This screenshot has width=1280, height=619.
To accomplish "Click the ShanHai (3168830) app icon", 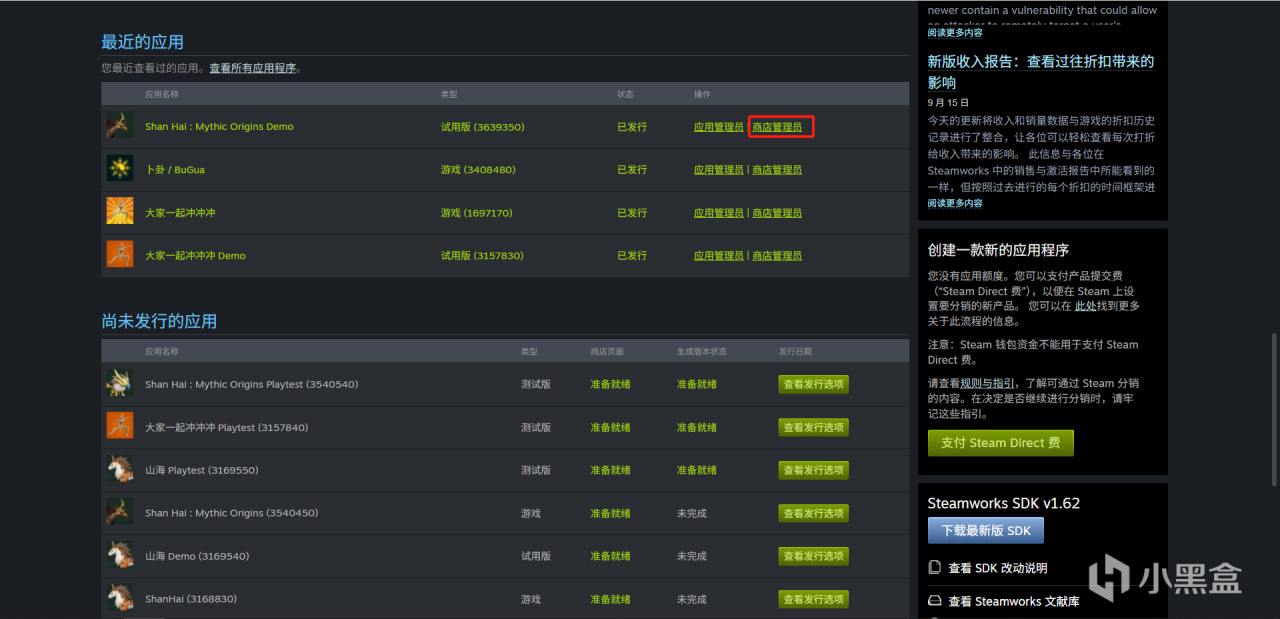I will 120,599.
